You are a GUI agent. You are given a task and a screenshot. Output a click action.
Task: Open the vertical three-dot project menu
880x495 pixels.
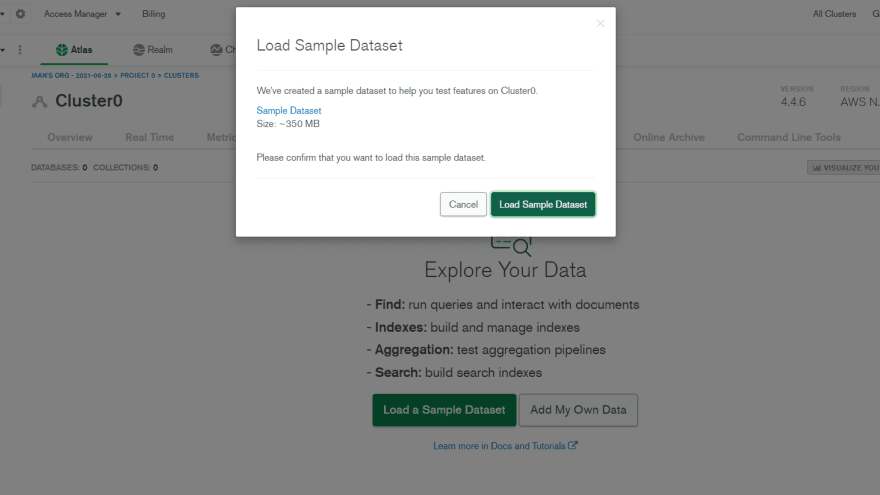20,50
